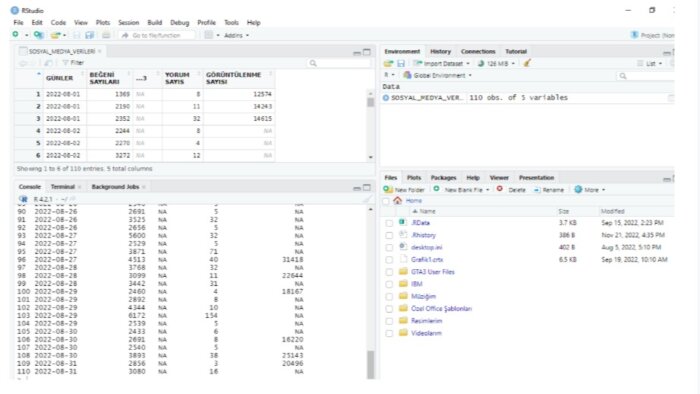Click the Filter funnel in data viewer
Image resolution: width=700 pixels, height=394 pixels.
(x=66, y=63)
